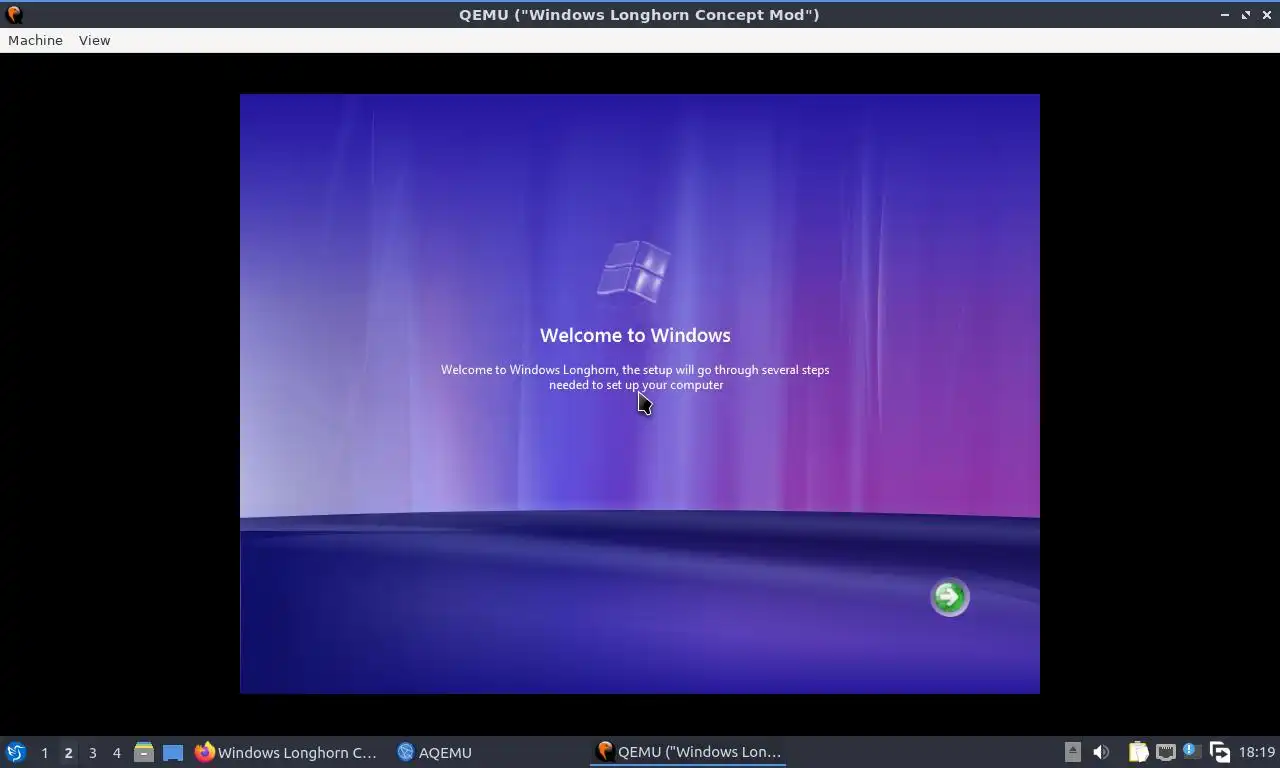
Task: Switch to workspace 1
Action: tap(44, 752)
